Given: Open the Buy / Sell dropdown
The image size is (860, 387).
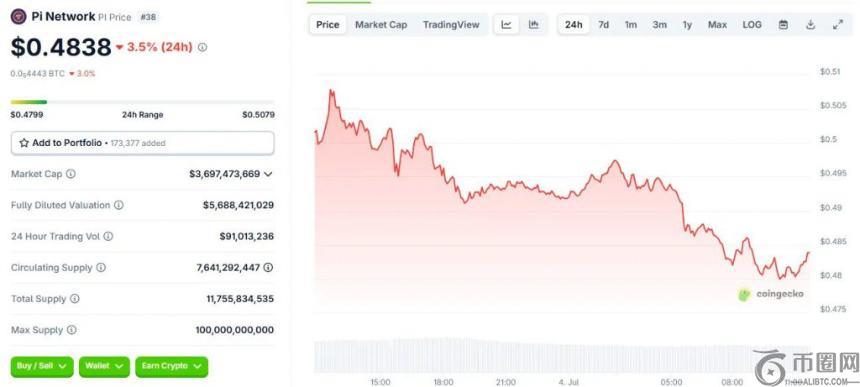Looking at the screenshot, I should [42, 366].
